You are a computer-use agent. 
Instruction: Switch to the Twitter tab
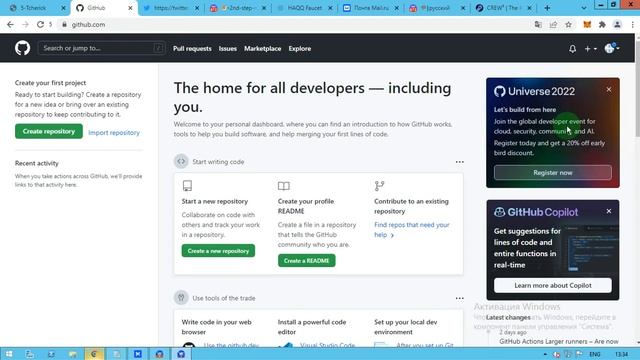tap(171, 8)
